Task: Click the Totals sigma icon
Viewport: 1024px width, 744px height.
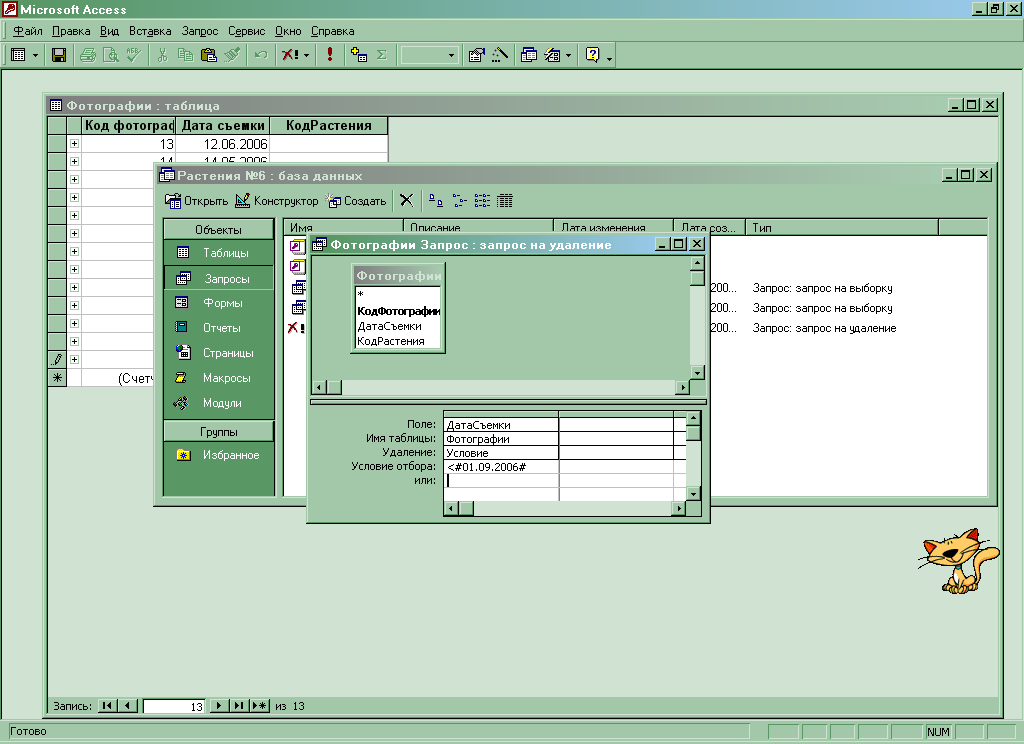Action: coord(382,55)
